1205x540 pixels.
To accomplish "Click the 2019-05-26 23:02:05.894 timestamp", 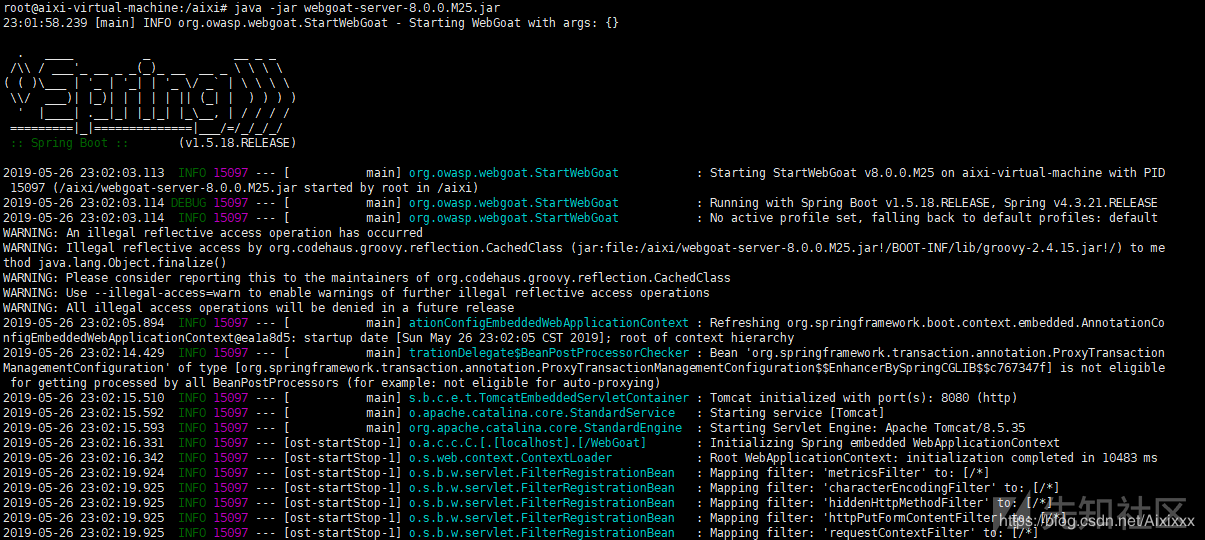I will [x=84, y=323].
